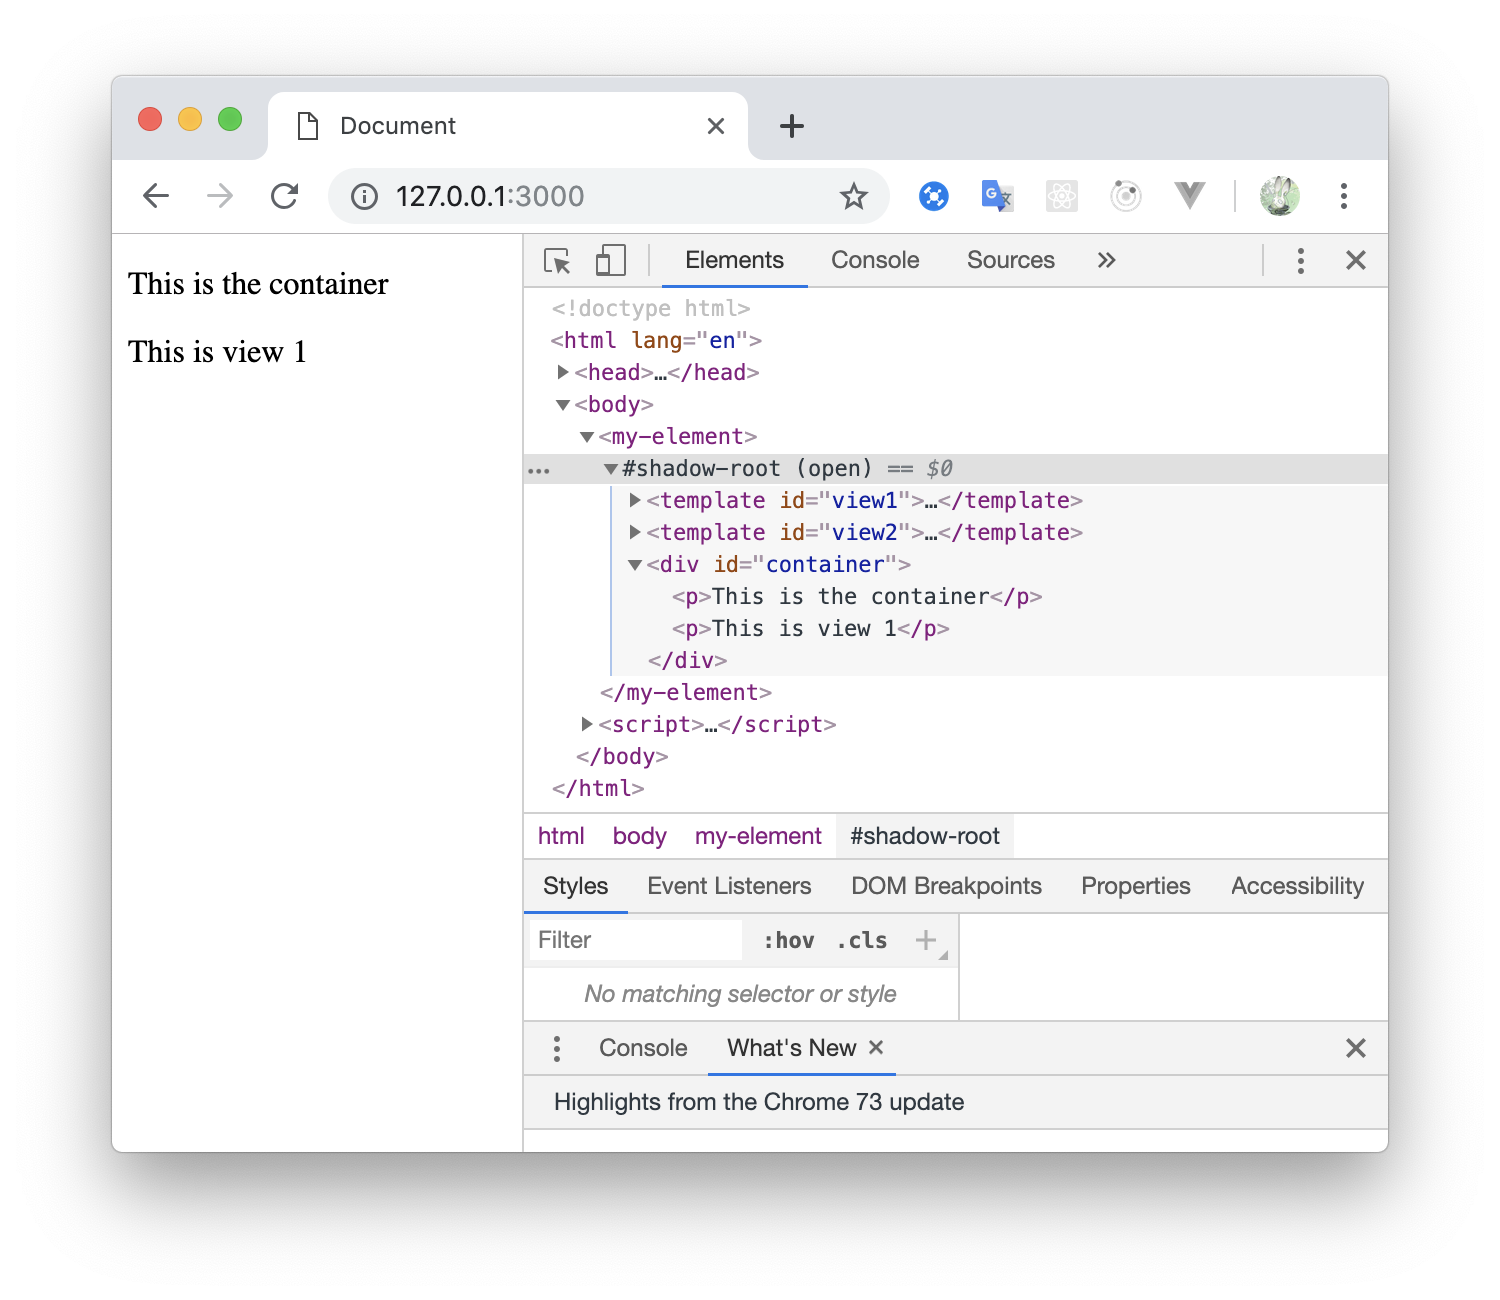Expand the head element node
Image resolution: width=1500 pixels, height=1300 pixels.
[563, 372]
